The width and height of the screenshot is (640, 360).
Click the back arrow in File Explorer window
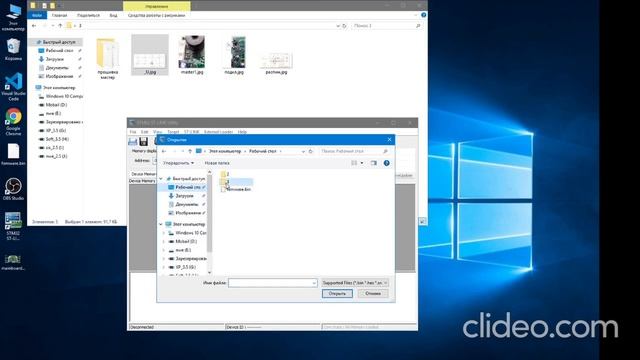[x=34, y=26]
